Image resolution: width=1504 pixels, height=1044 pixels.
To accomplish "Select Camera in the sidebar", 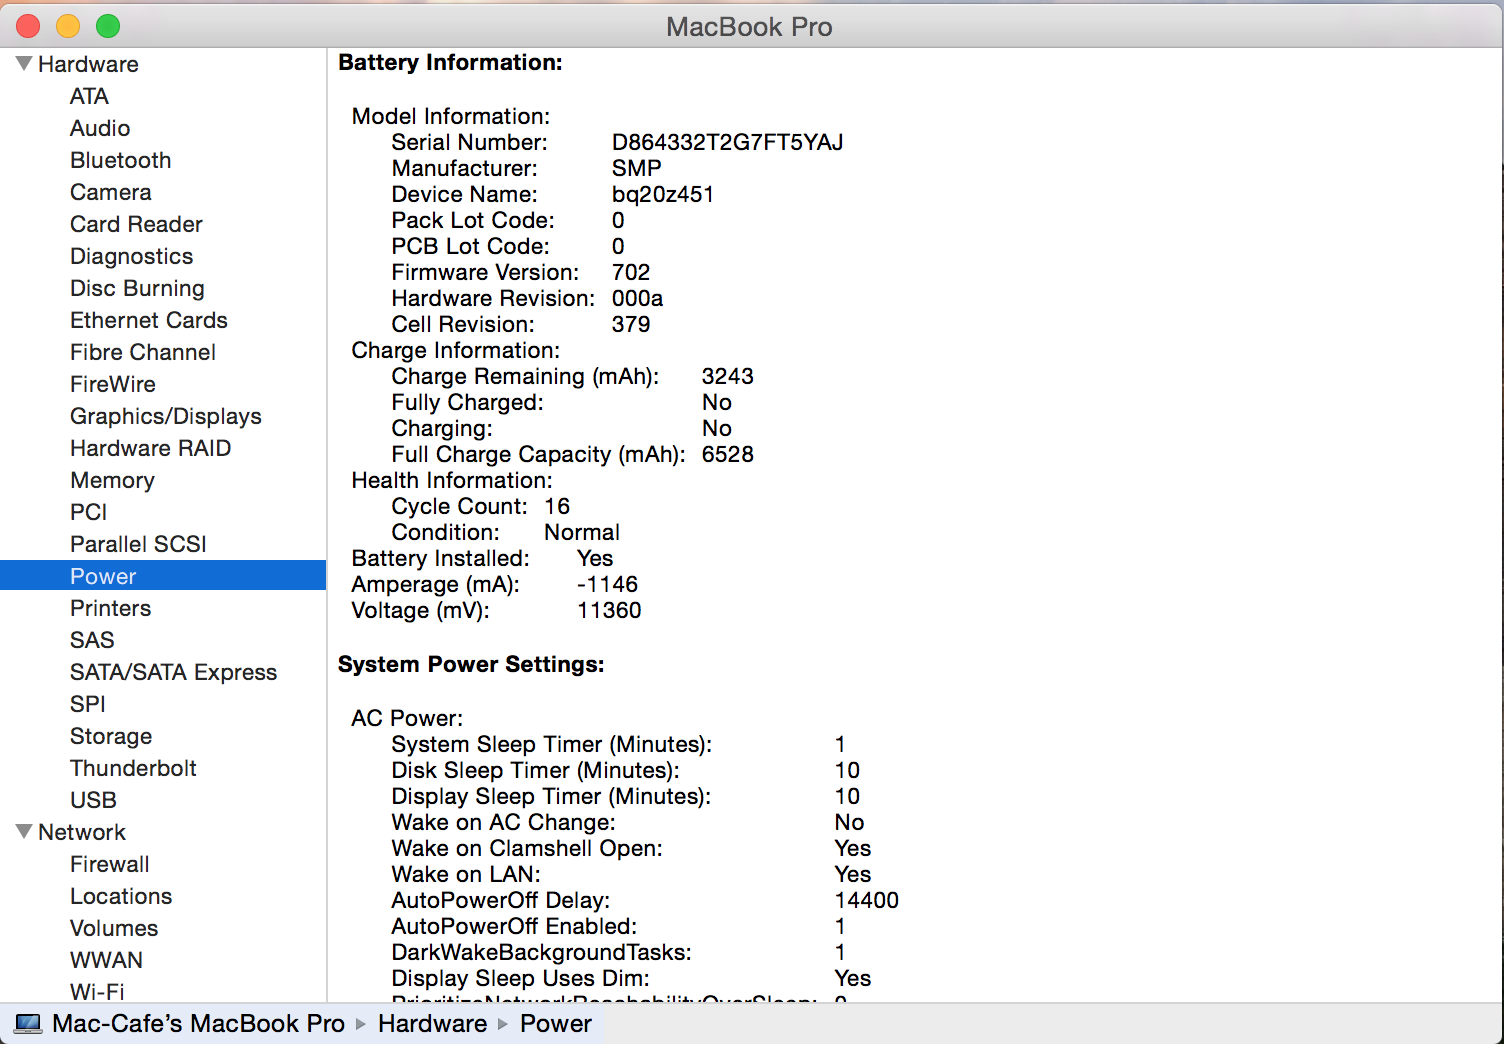I will point(110,192).
